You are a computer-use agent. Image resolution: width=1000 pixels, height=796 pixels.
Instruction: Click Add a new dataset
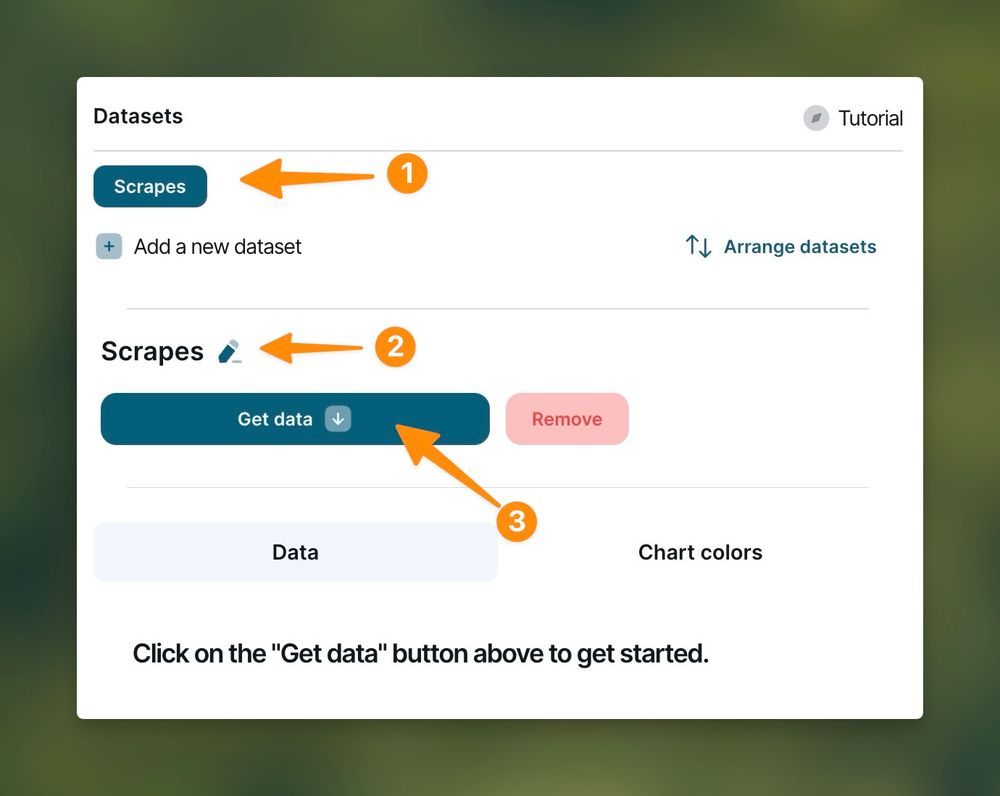(217, 246)
